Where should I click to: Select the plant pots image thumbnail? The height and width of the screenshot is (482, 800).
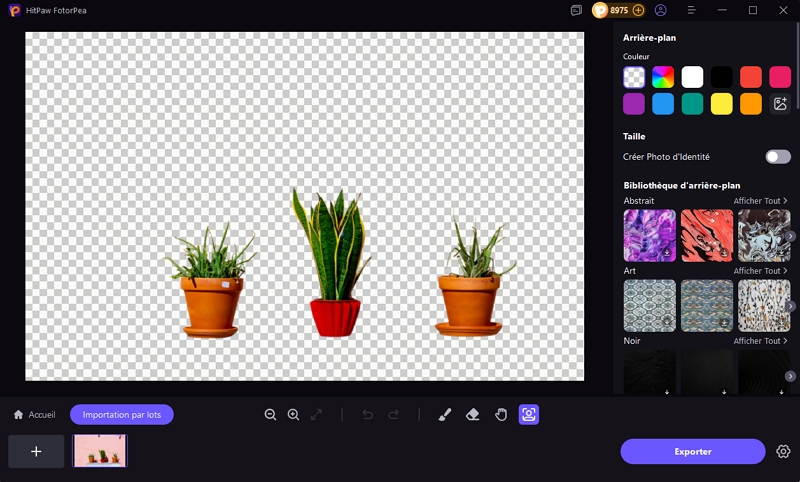(100, 451)
